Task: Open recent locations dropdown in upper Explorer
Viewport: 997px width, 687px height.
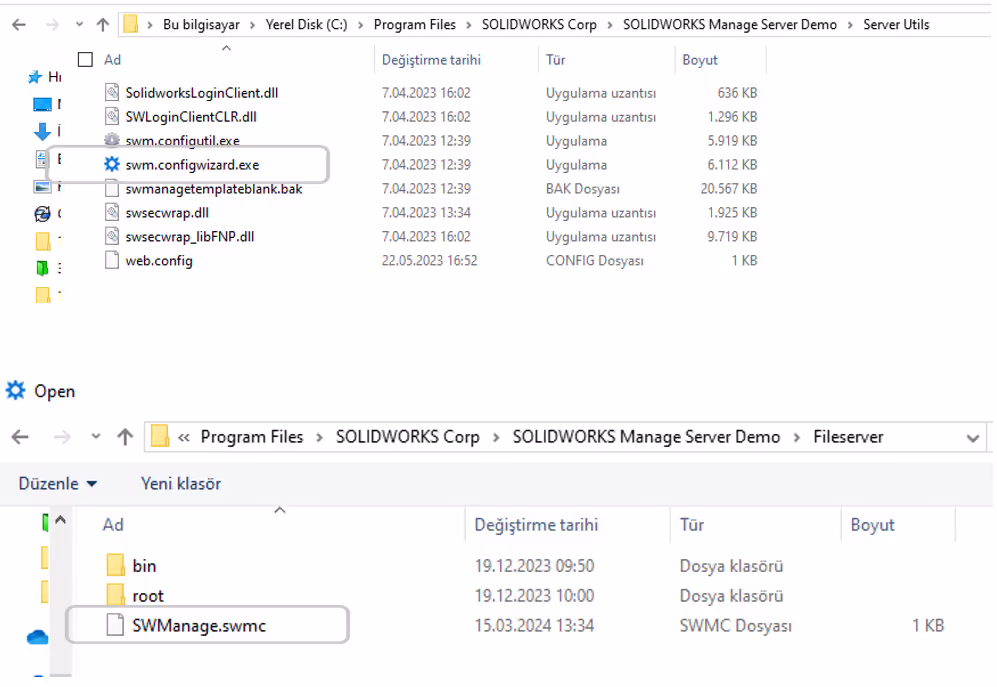Action: tap(79, 25)
